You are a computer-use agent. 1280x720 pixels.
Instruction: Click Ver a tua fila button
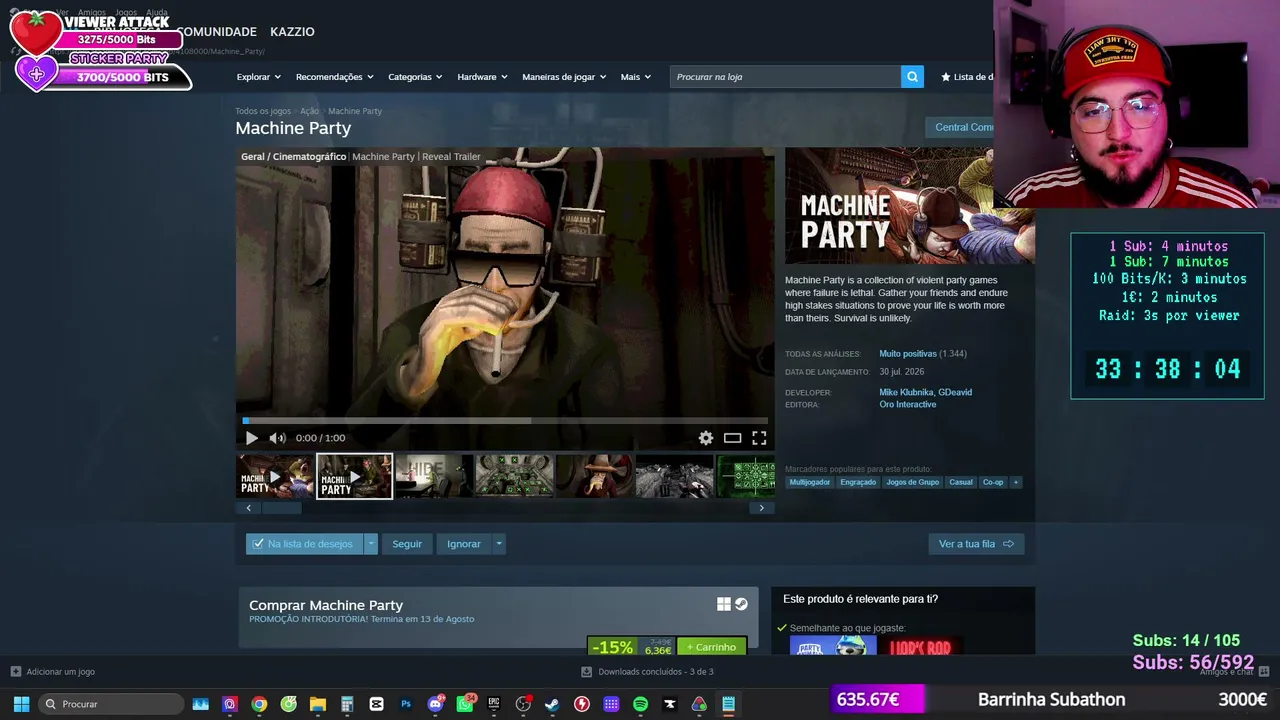tap(976, 544)
